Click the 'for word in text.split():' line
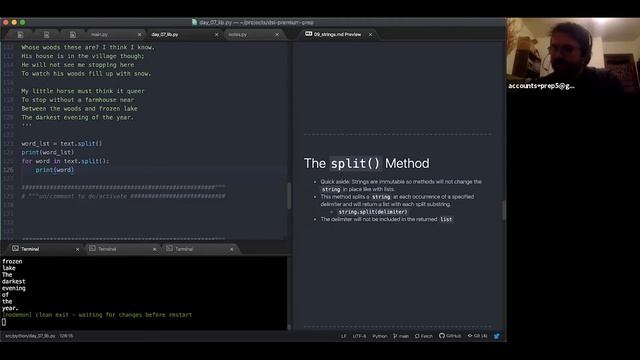Image resolution: width=640 pixels, height=360 pixels. point(65,161)
